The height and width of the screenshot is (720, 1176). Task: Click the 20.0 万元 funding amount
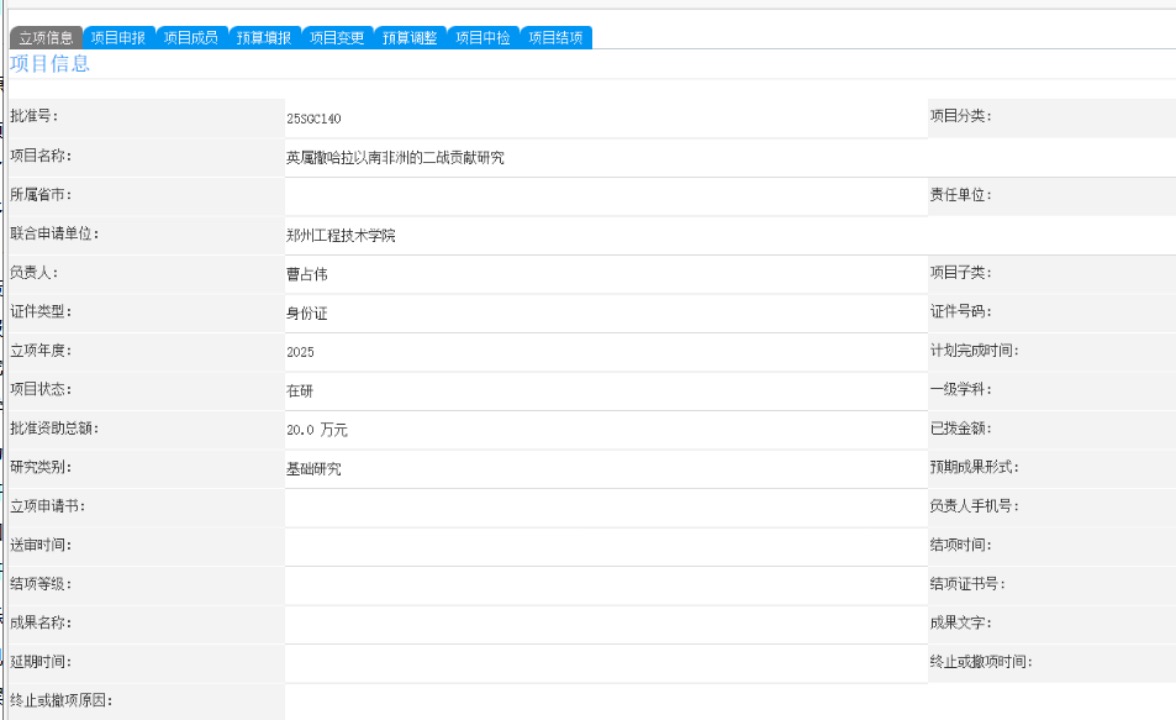tap(316, 430)
